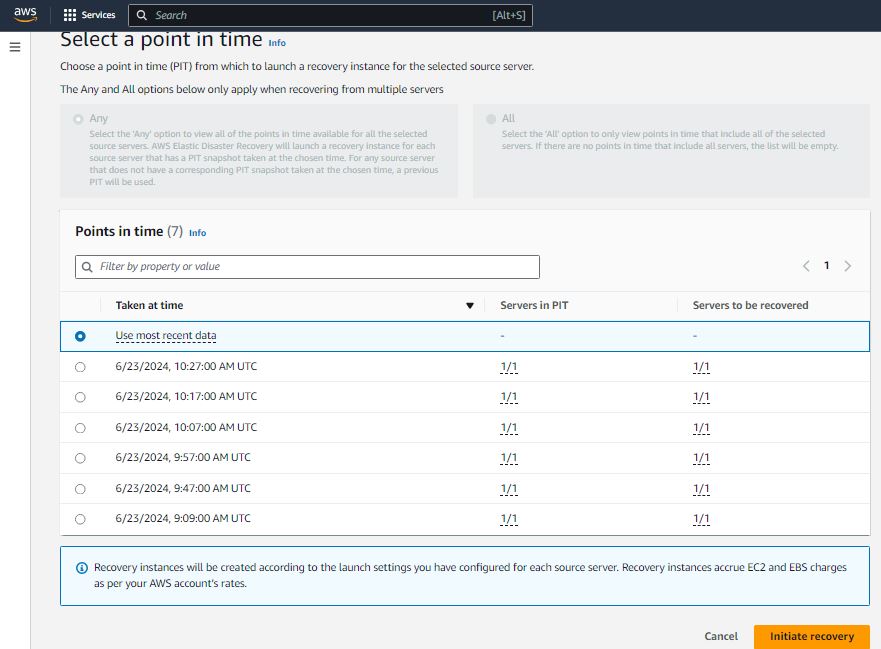This screenshot has height=649, width=881.
Task: Click the AWS top Search bar
Action: pyautogui.click(x=330, y=15)
